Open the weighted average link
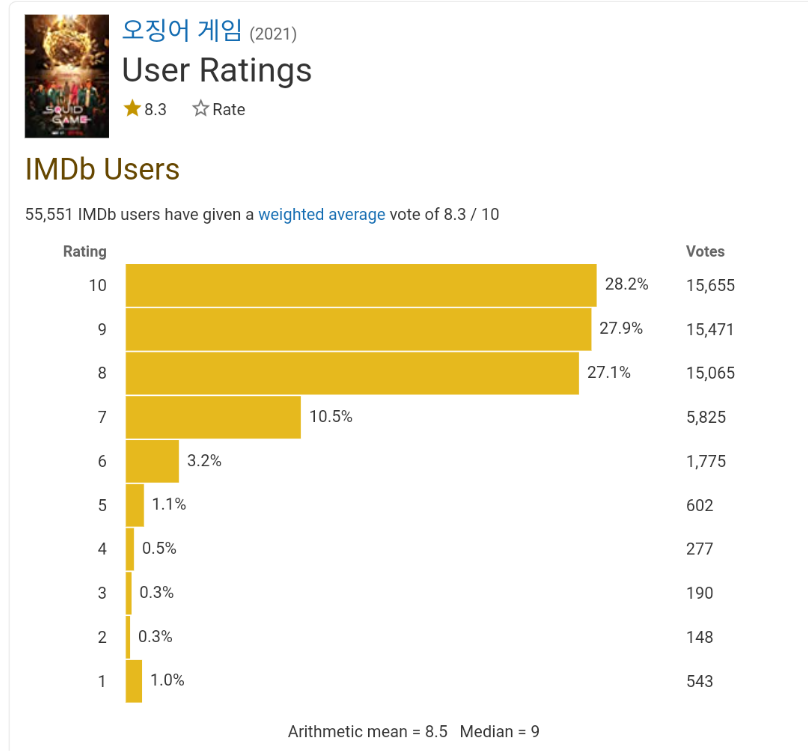Viewport: 809px width, 751px height. point(321,214)
